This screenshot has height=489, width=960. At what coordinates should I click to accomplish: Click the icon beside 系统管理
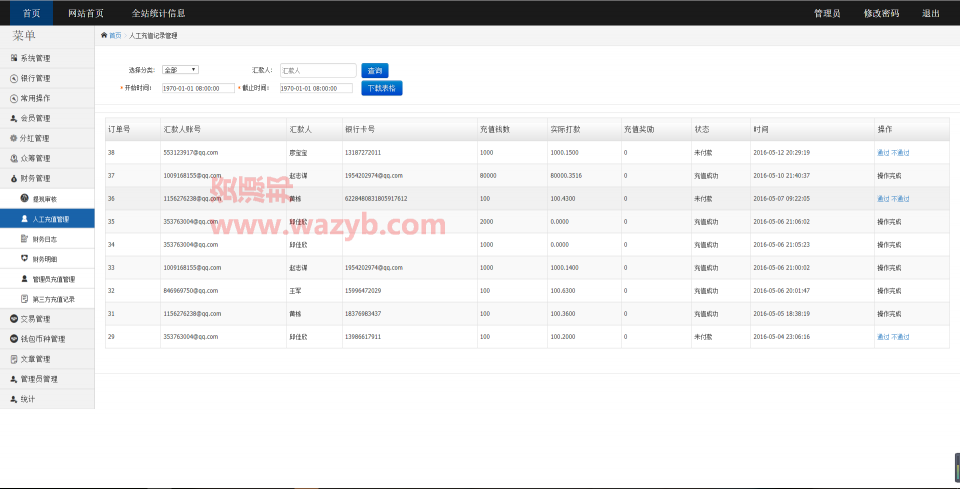(13, 58)
